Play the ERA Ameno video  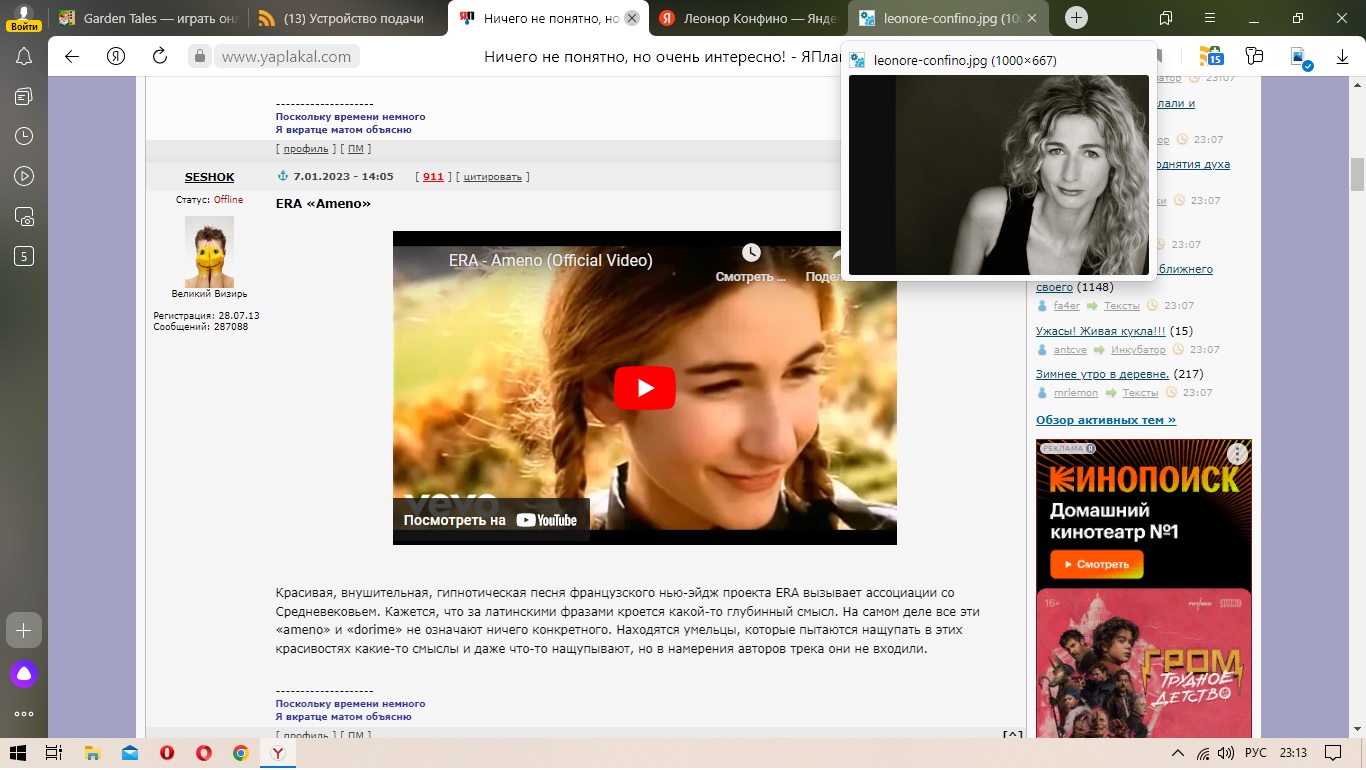point(644,388)
